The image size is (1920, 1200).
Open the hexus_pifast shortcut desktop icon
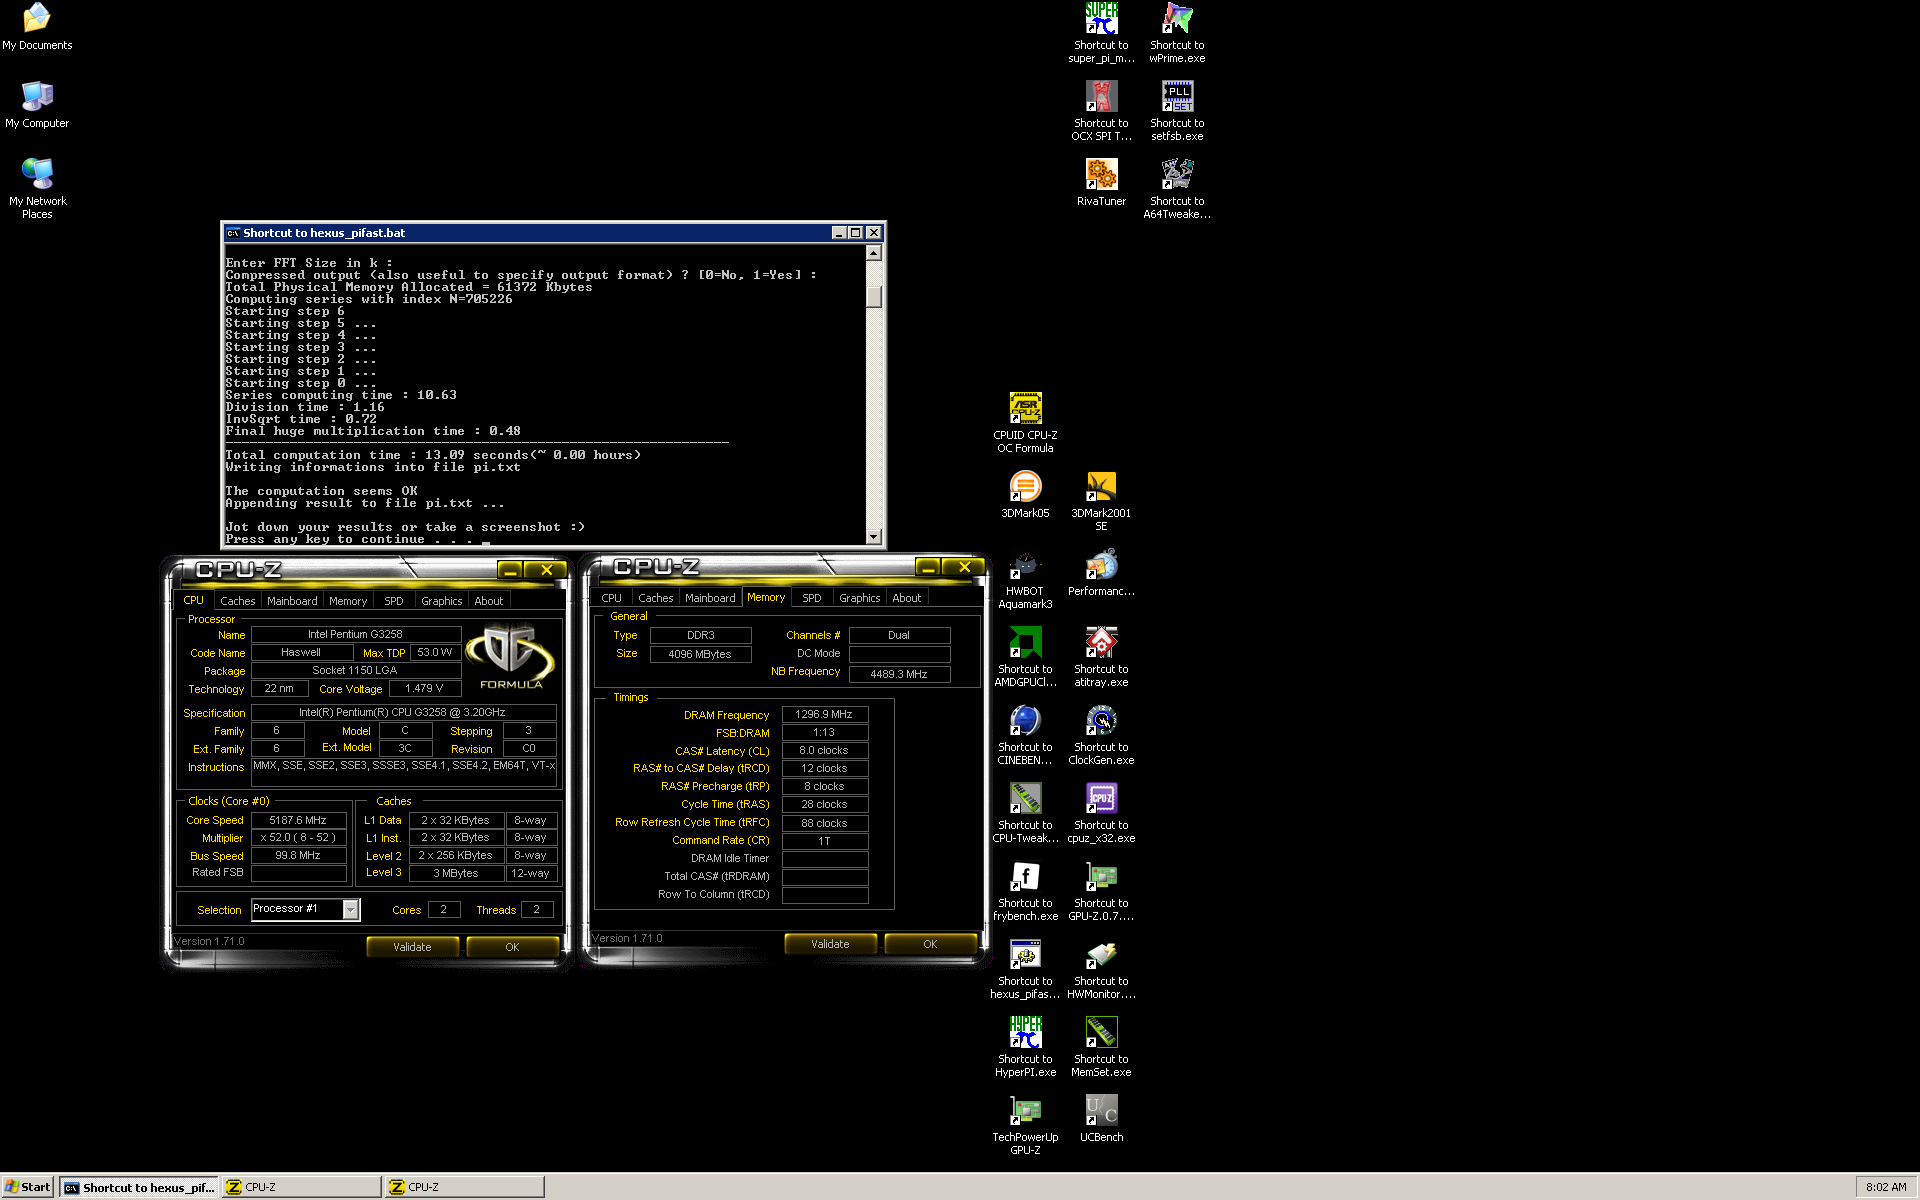[1025, 969]
